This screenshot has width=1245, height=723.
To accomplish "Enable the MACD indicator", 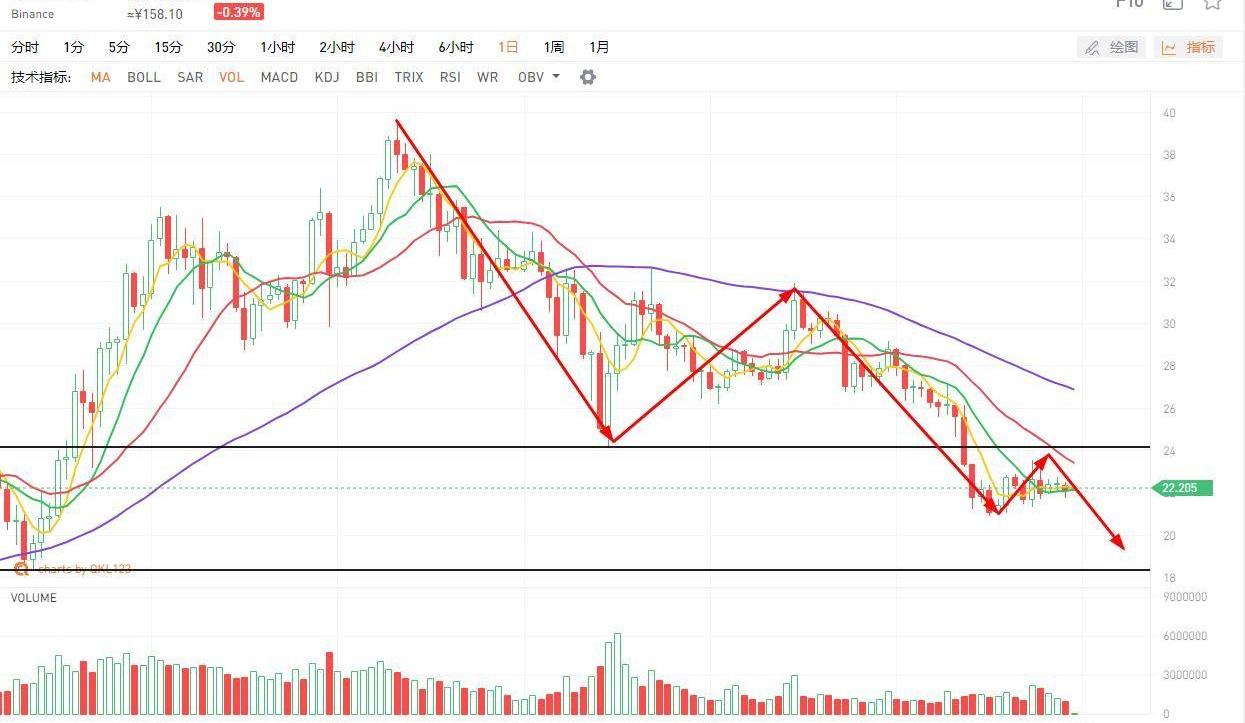I will click(279, 77).
